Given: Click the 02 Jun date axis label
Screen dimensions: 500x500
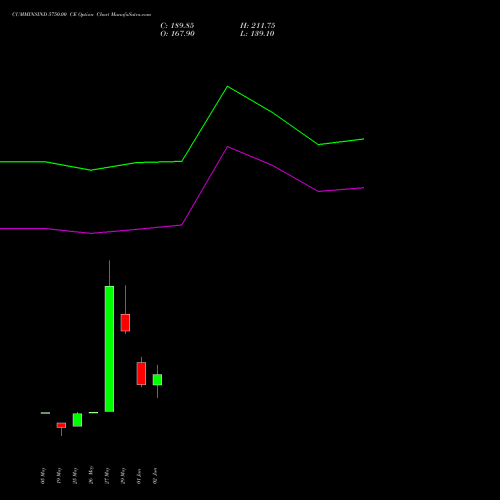Looking at the screenshot, I should point(155,476).
